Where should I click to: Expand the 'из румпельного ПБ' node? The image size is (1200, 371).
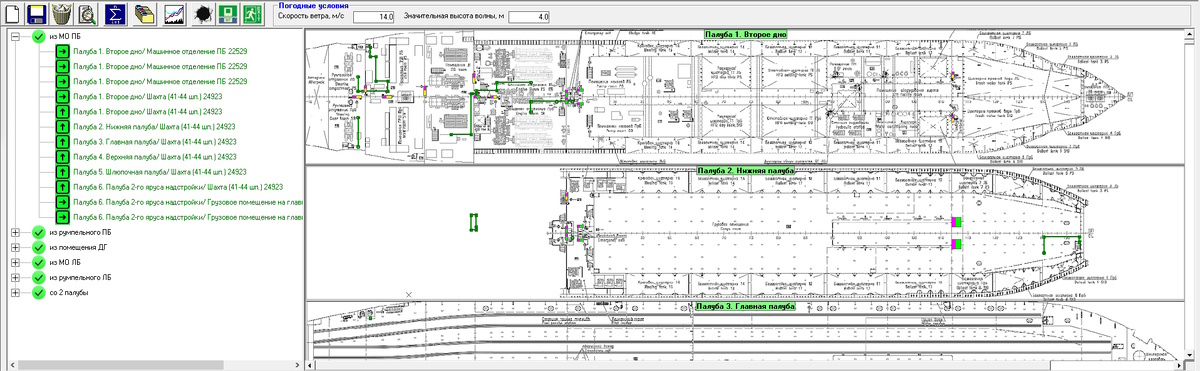click(x=15, y=233)
